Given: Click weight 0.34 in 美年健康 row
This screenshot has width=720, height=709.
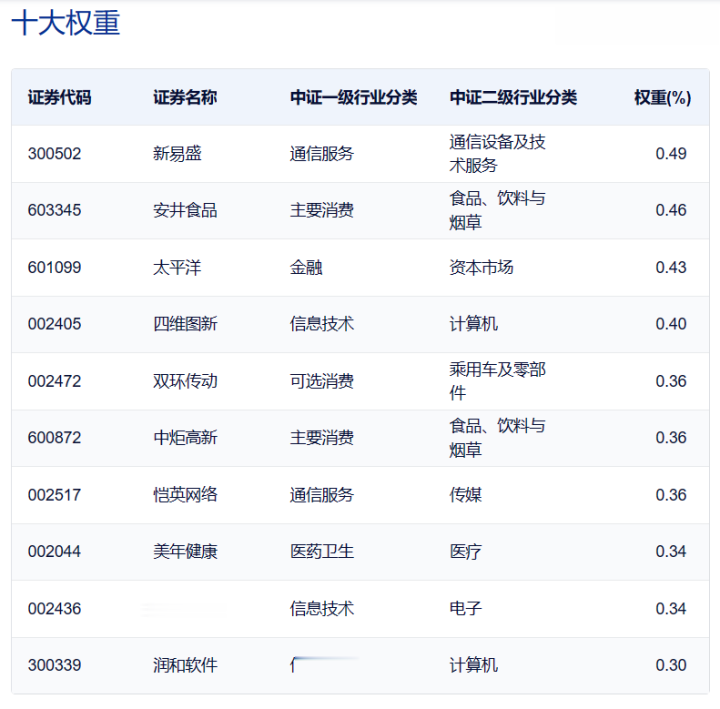Looking at the screenshot, I should pyautogui.click(x=671, y=551).
